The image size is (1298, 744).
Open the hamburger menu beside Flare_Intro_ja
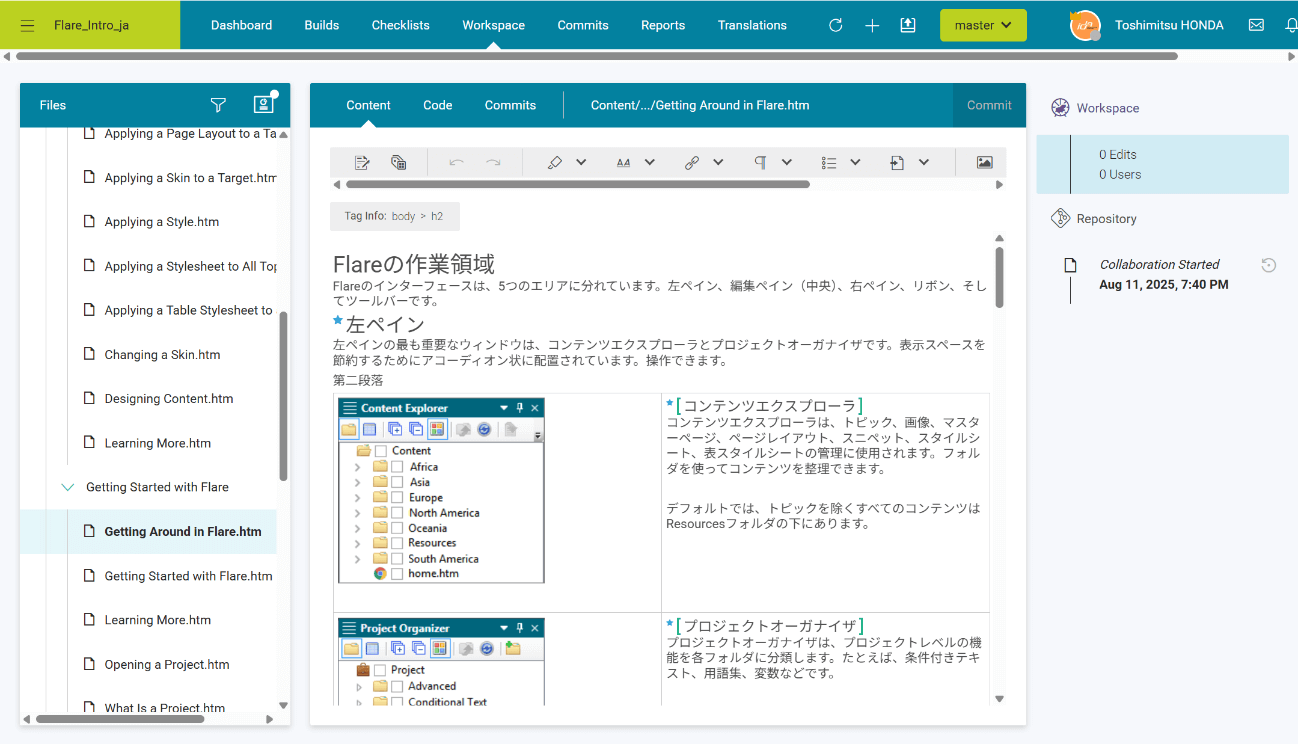(27, 25)
